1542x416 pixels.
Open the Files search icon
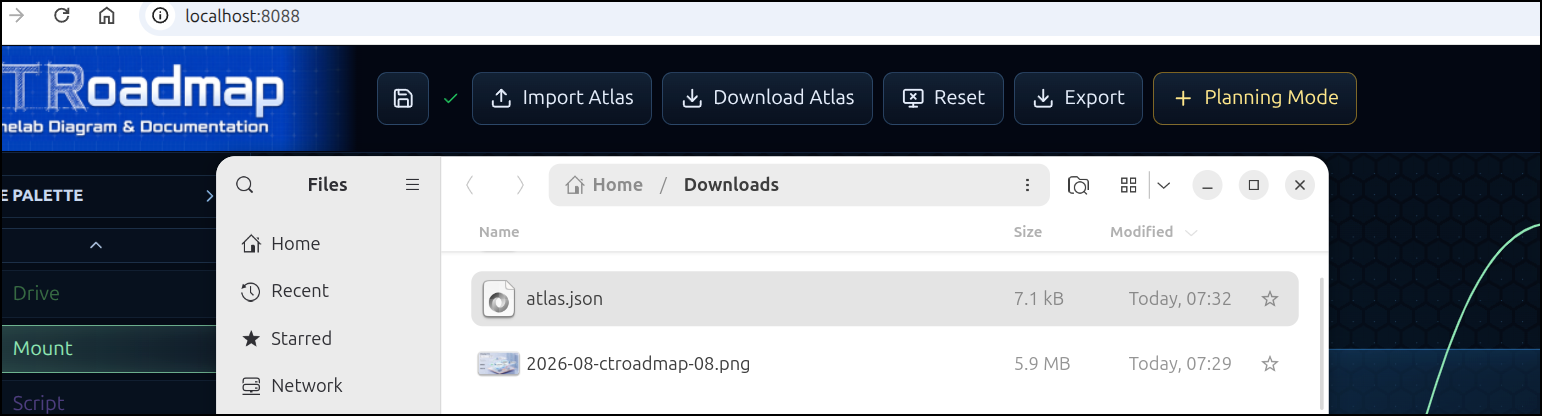pyautogui.click(x=244, y=185)
